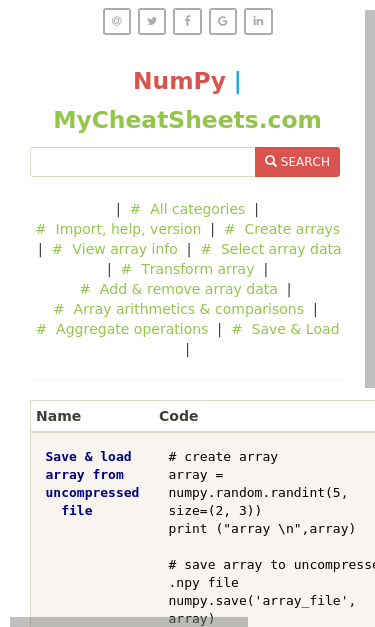Viewport: 375px width, 627px height.
Task: Select All categories filter
Action: (x=188, y=209)
